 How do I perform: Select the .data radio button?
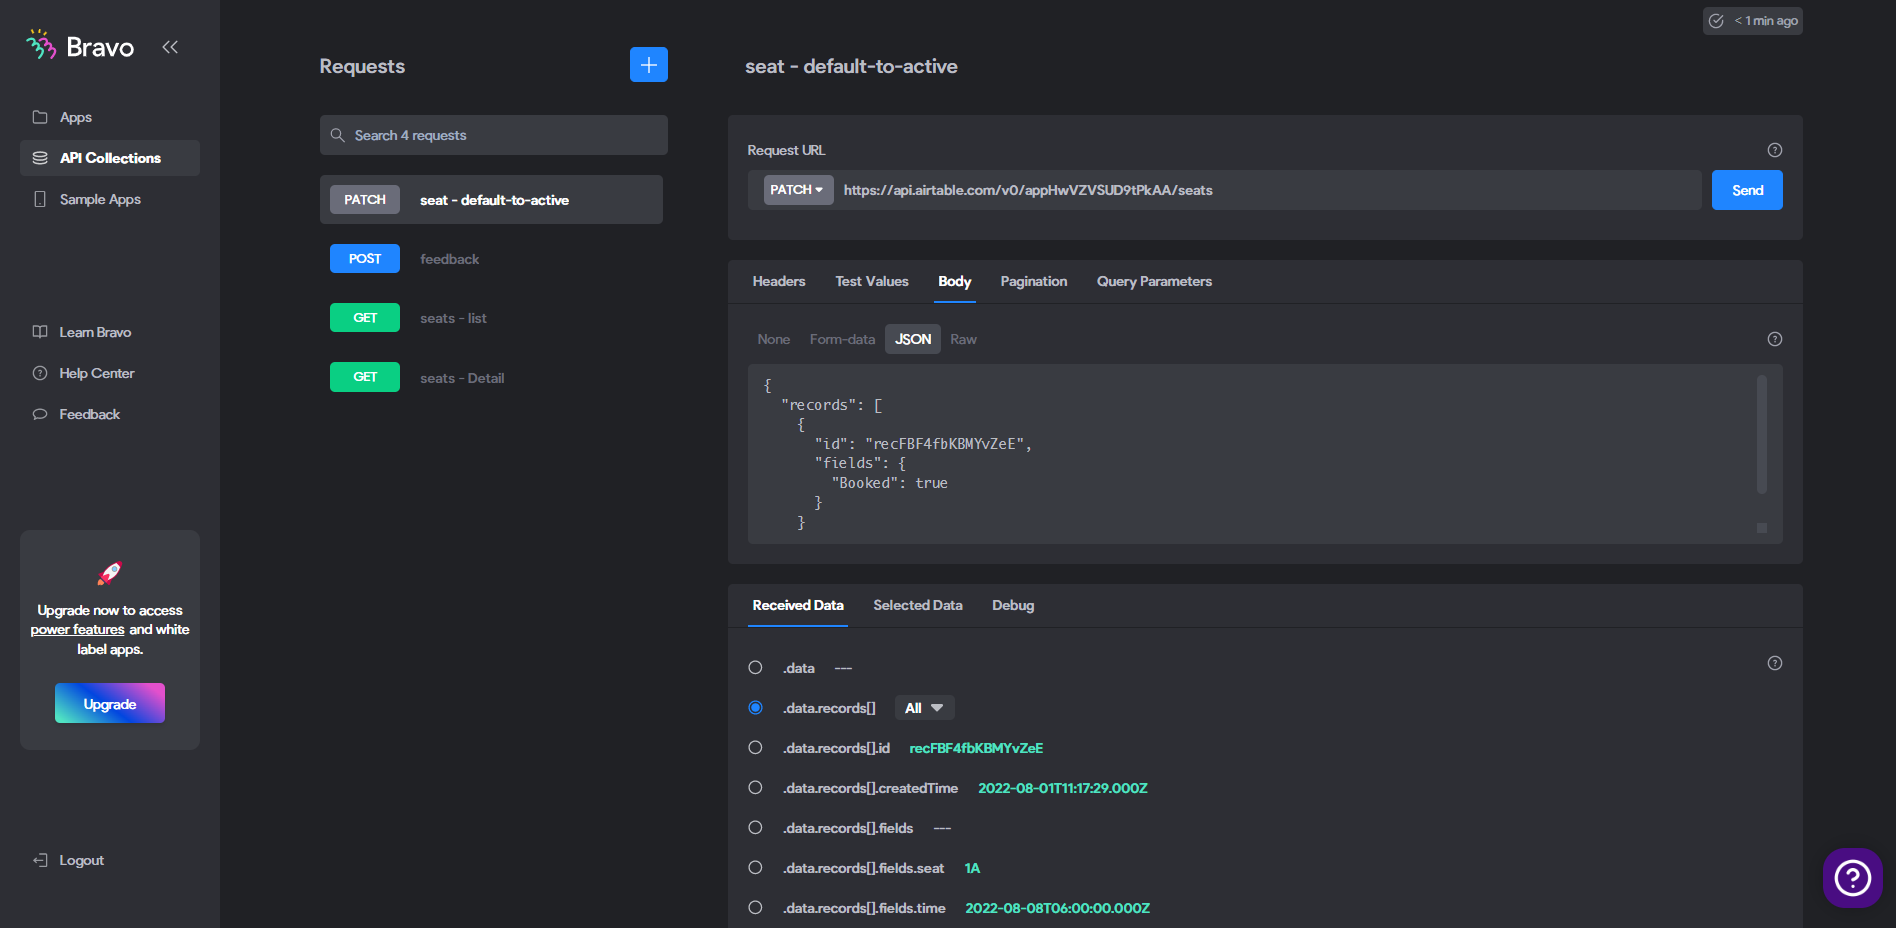click(755, 667)
